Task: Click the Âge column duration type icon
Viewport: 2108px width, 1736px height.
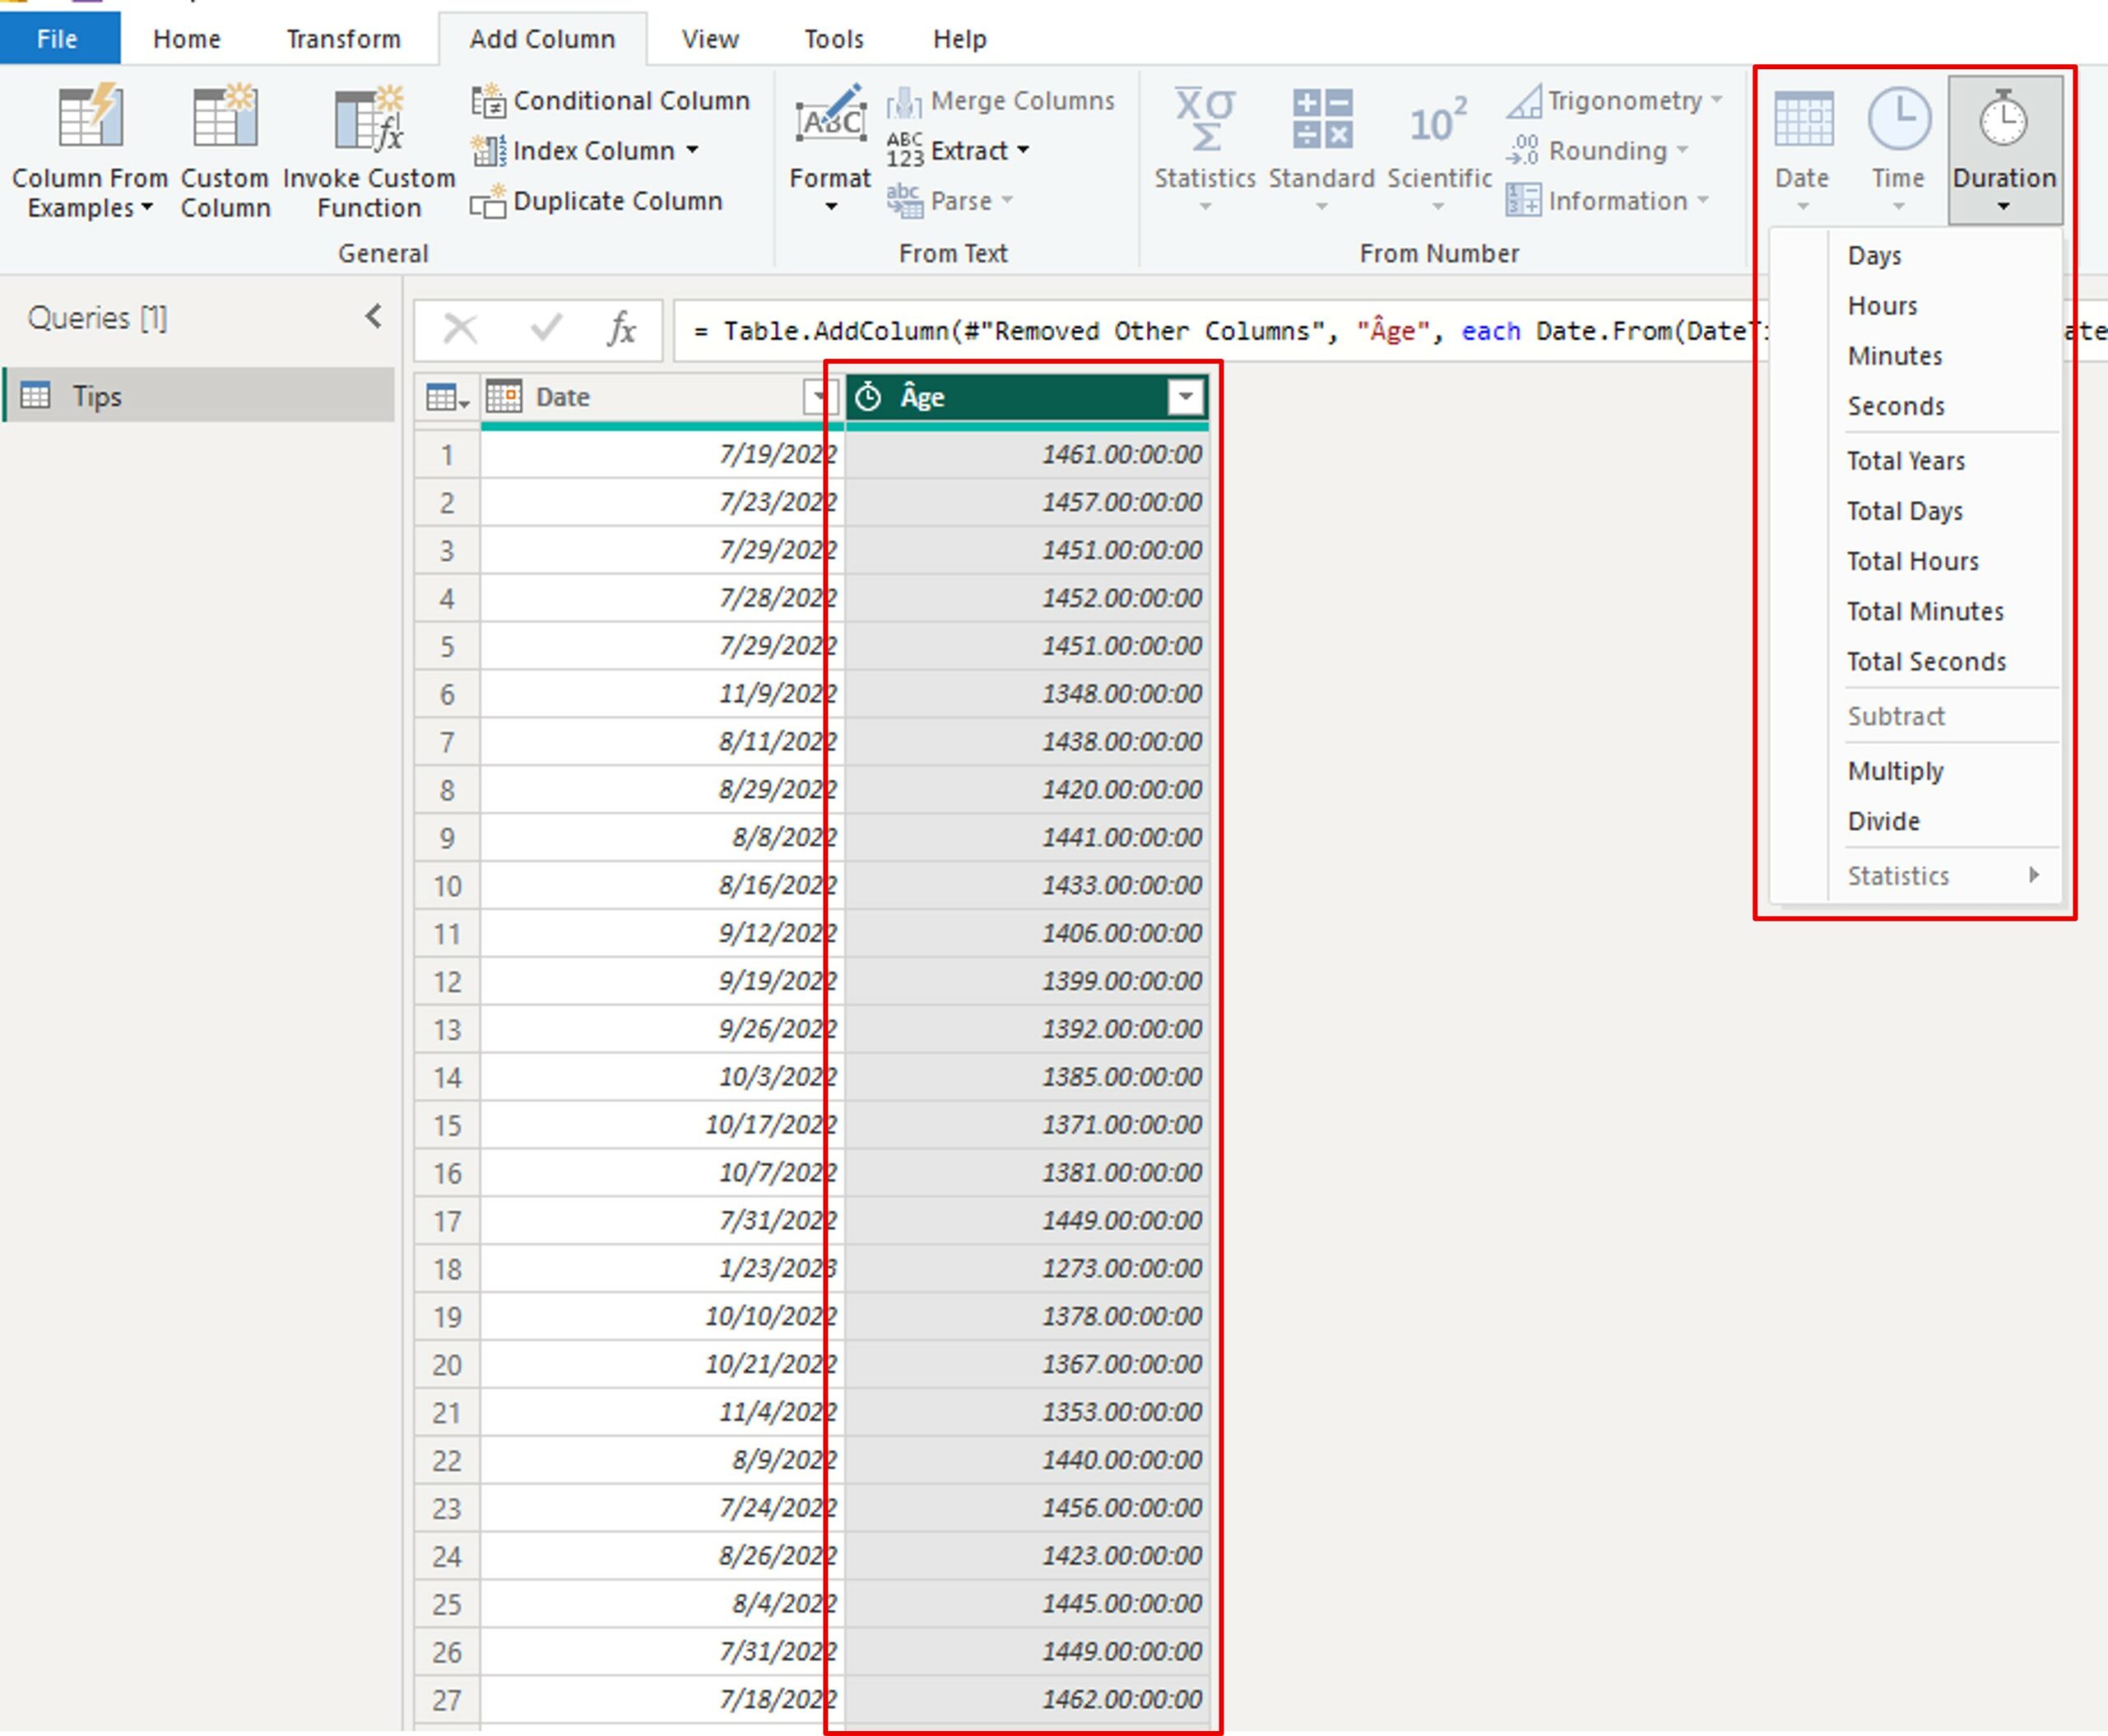Action: coord(869,397)
